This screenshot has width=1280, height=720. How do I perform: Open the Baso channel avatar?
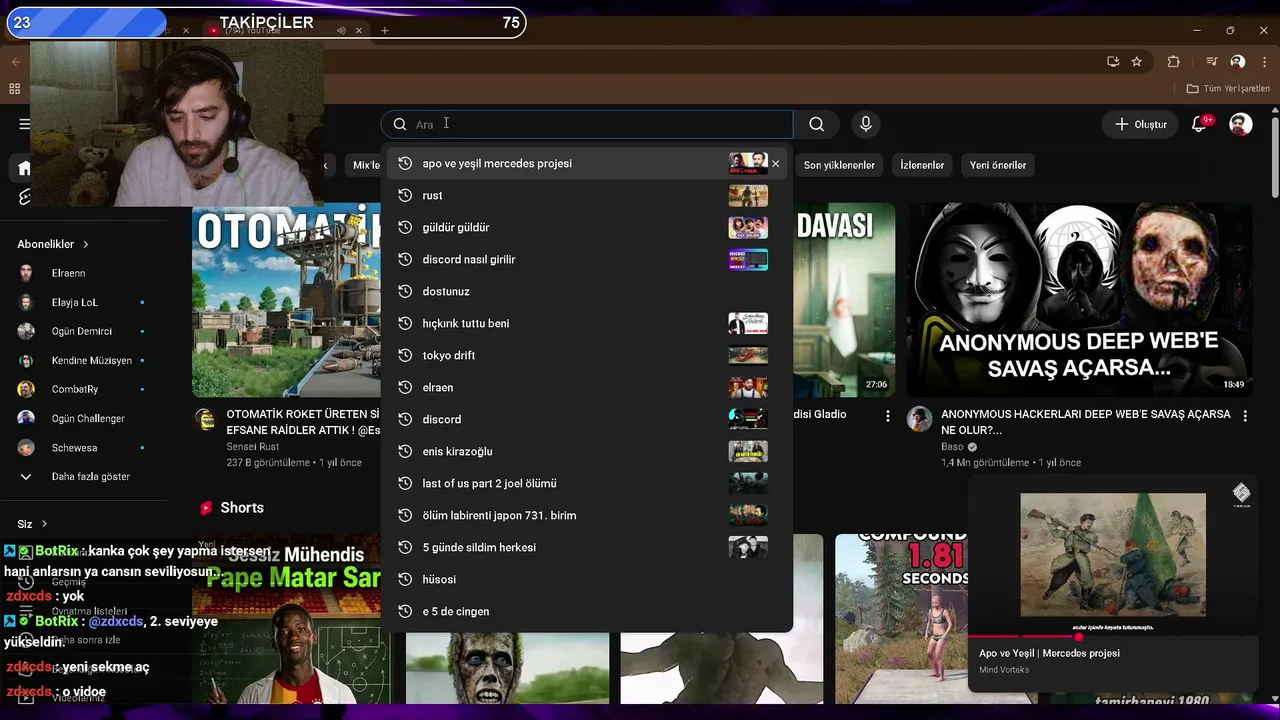[x=919, y=419]
